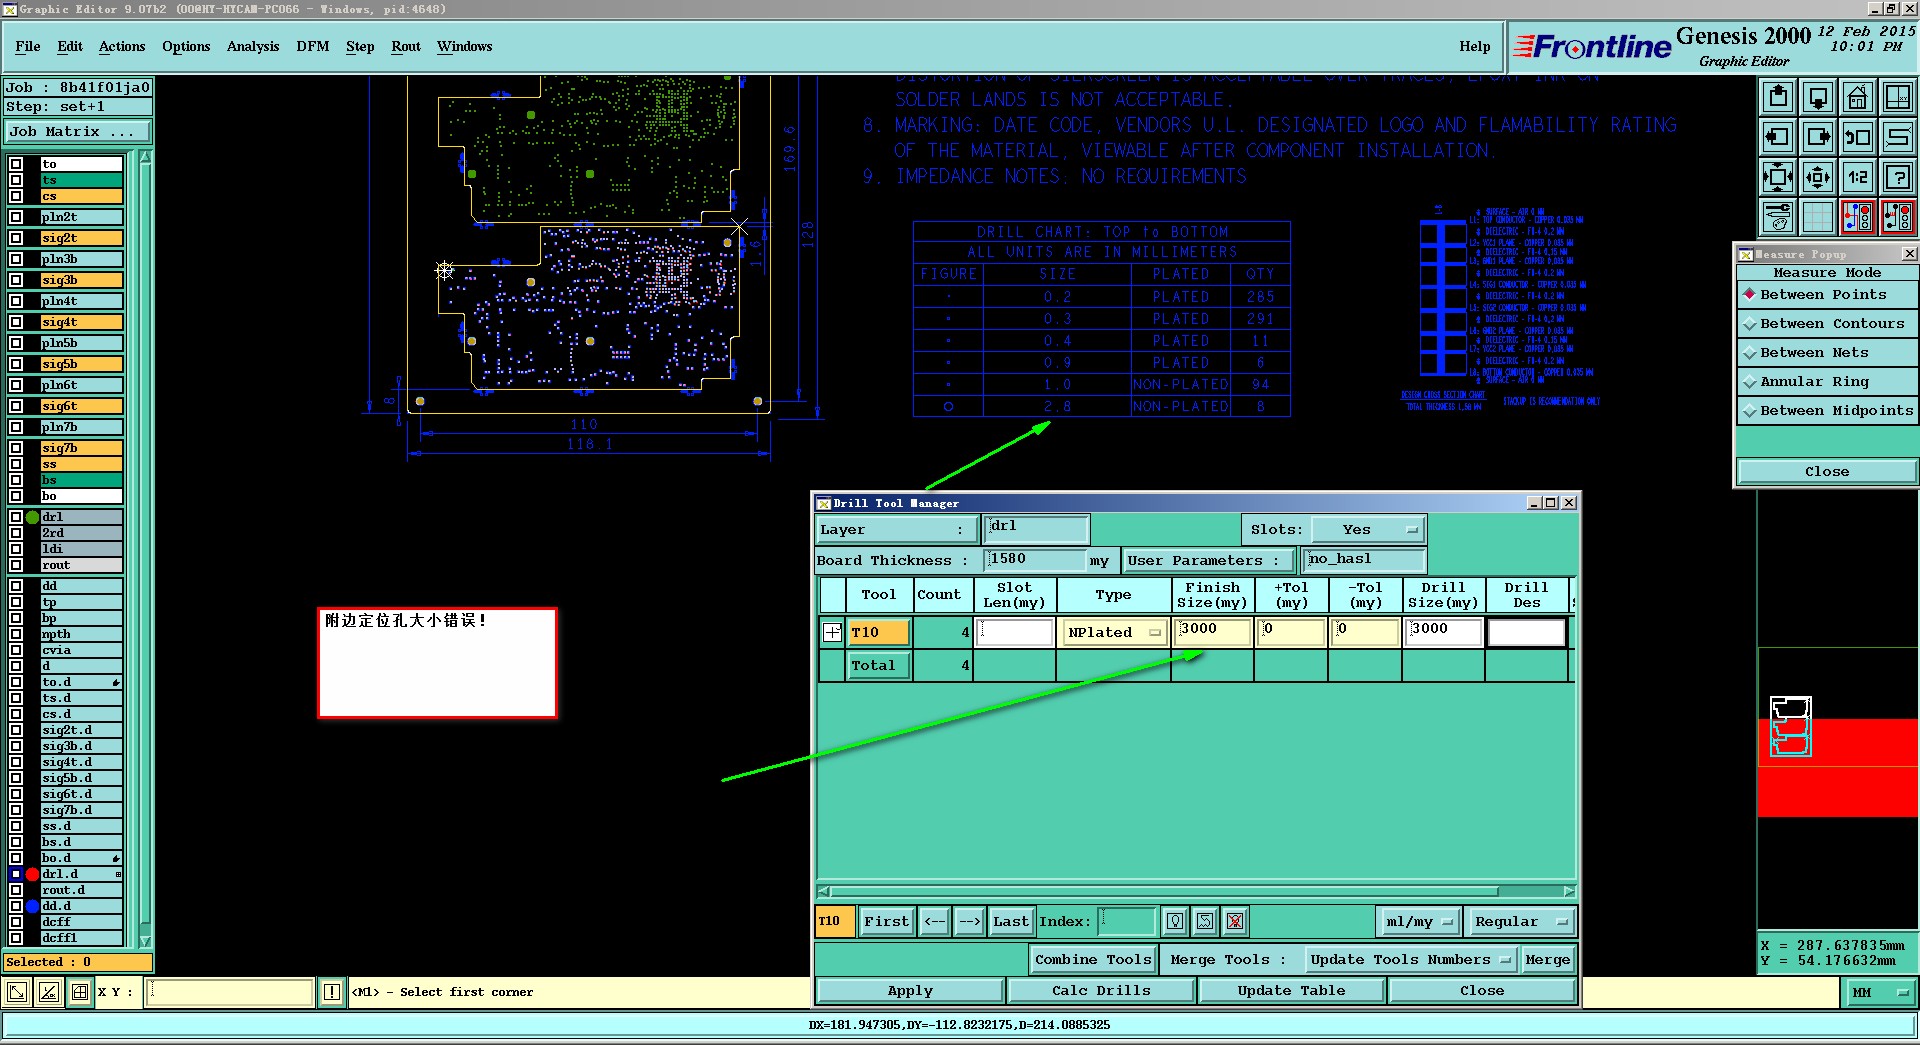Click the refresh selection icon next to Index

click(1205, 921)
